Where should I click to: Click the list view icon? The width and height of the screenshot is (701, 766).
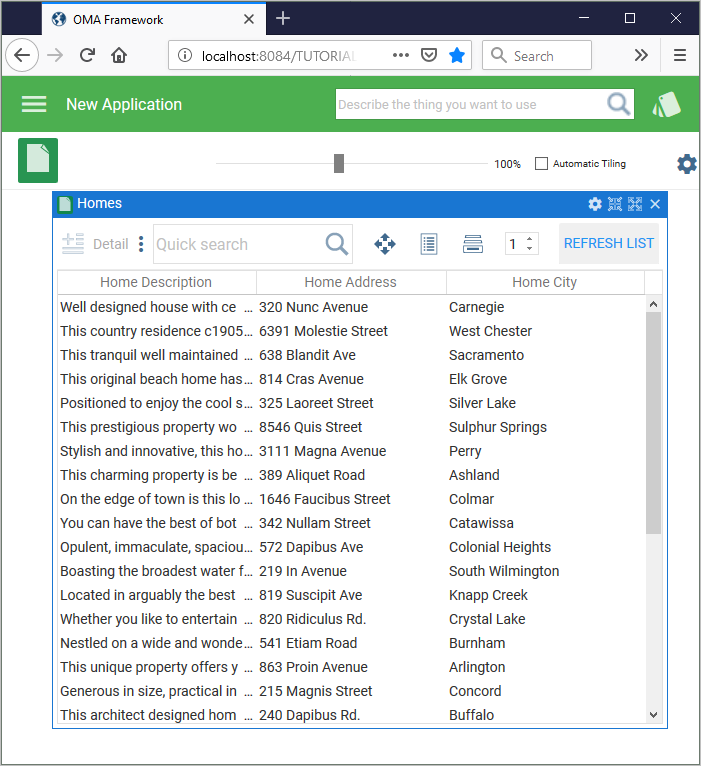[x=429, y=244]
